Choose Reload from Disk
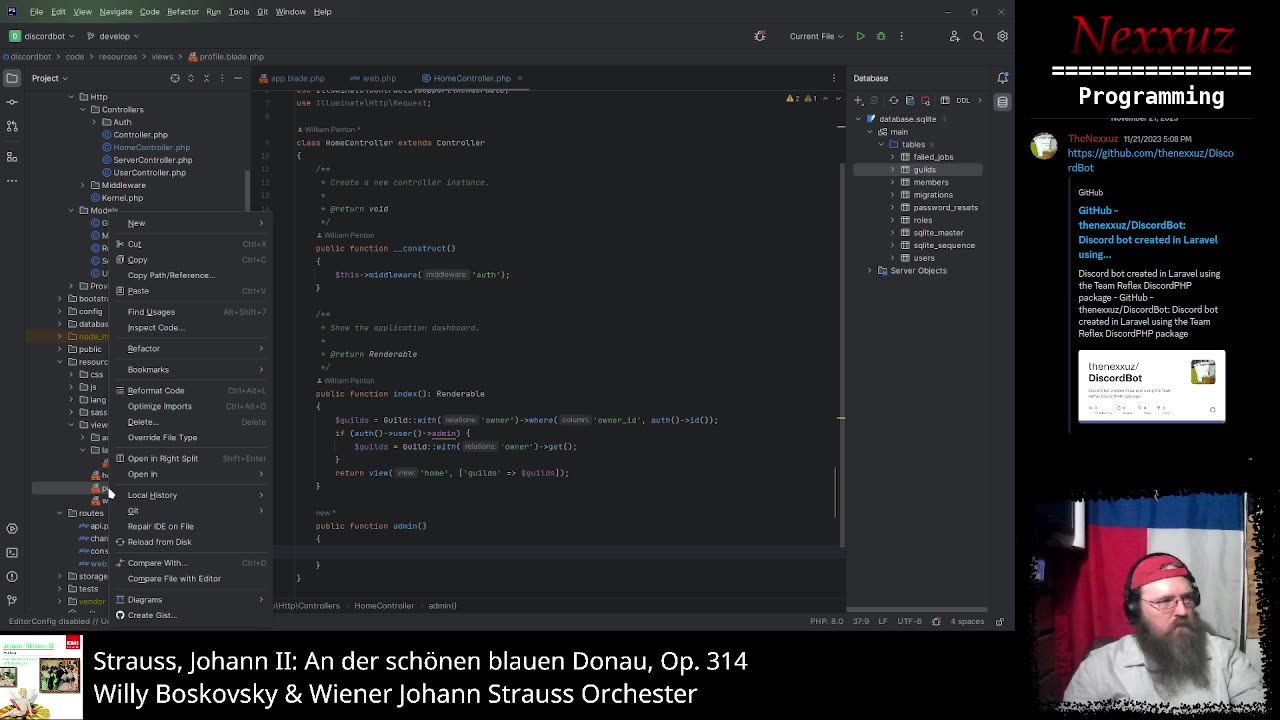The width and height of the screenshot is (1280, 720). point(190,542)
